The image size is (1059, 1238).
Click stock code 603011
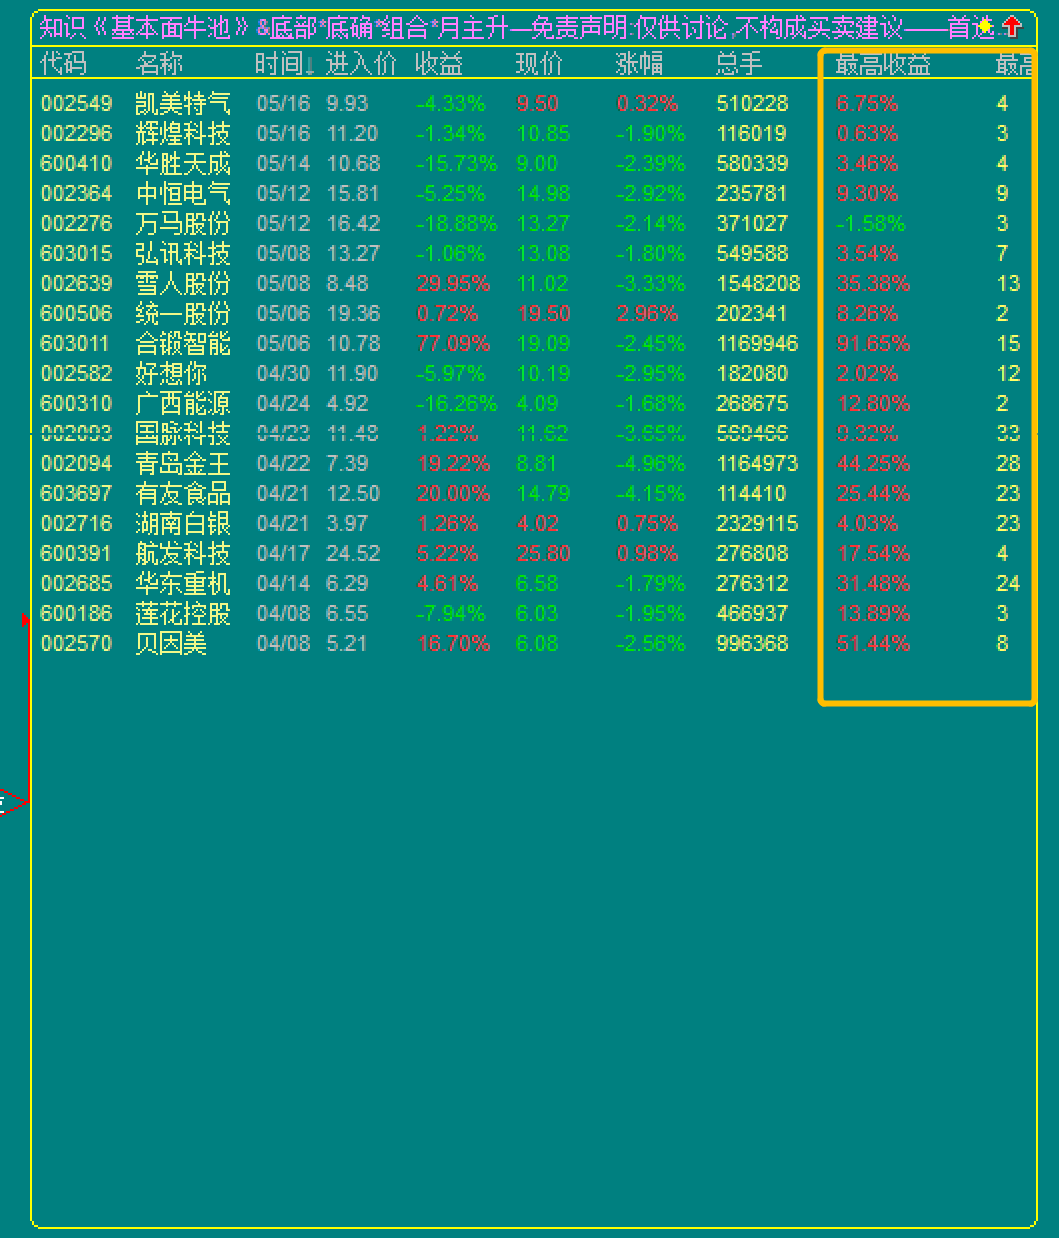point(75,343)
